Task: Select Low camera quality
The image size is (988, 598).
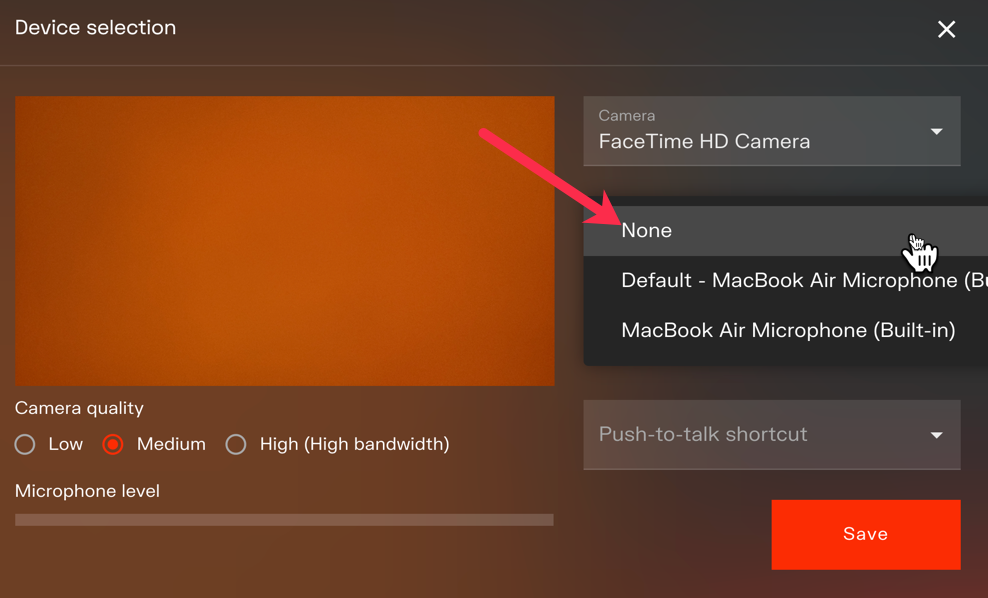Action: coord(25,444)
